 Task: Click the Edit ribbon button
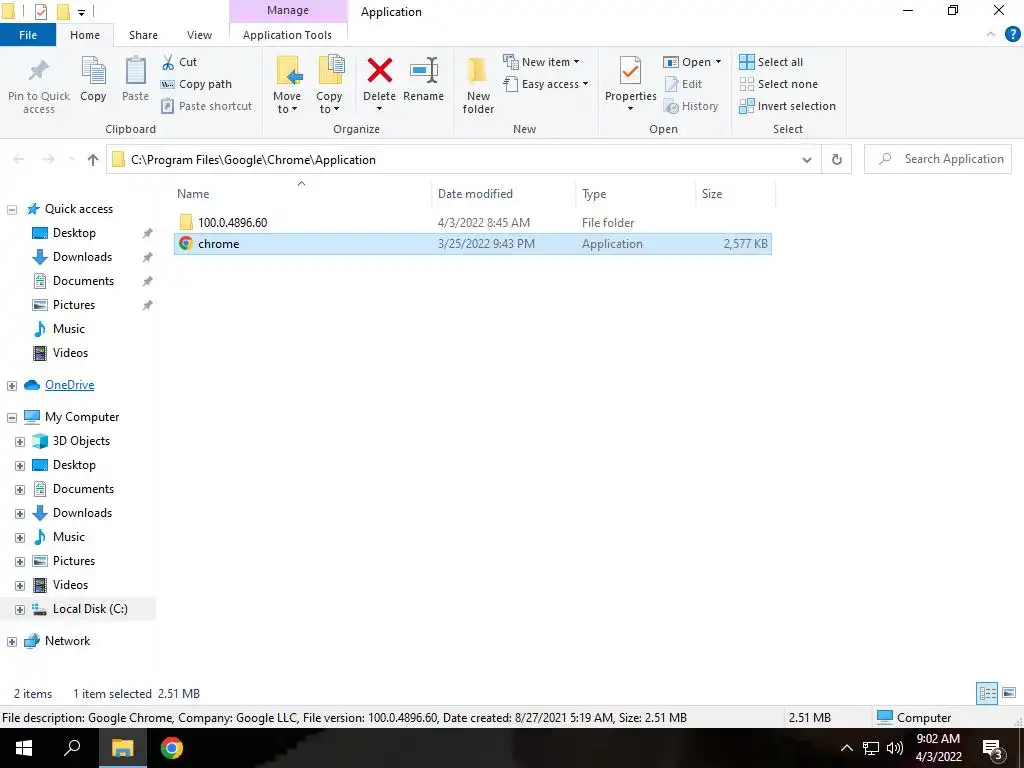(683, 84)
